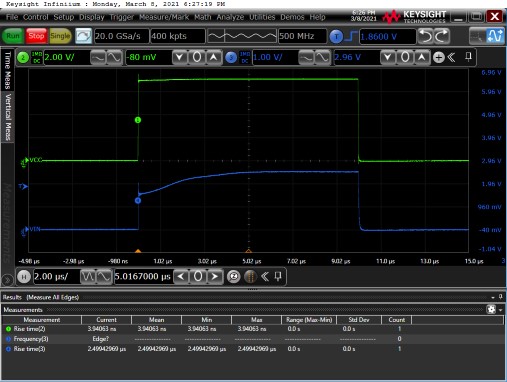
Task: Click the 500 MHz bandwidth field
Action: point(302,36)
